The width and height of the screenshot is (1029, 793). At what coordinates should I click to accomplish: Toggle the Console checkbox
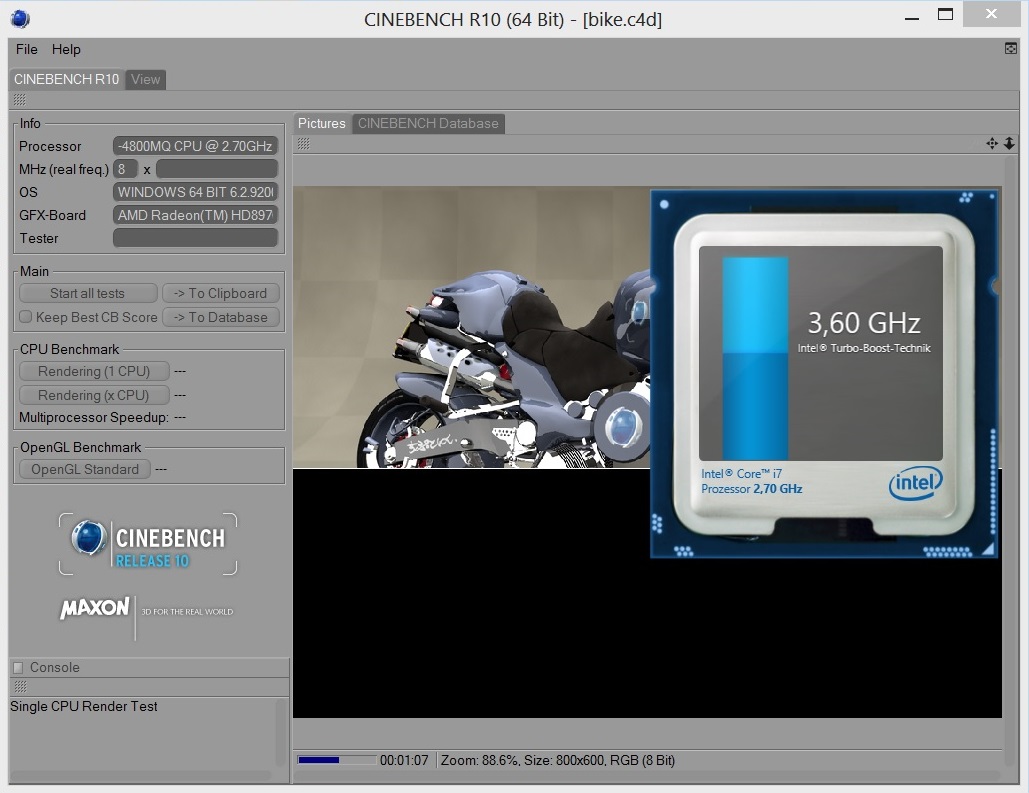point(18,668)
